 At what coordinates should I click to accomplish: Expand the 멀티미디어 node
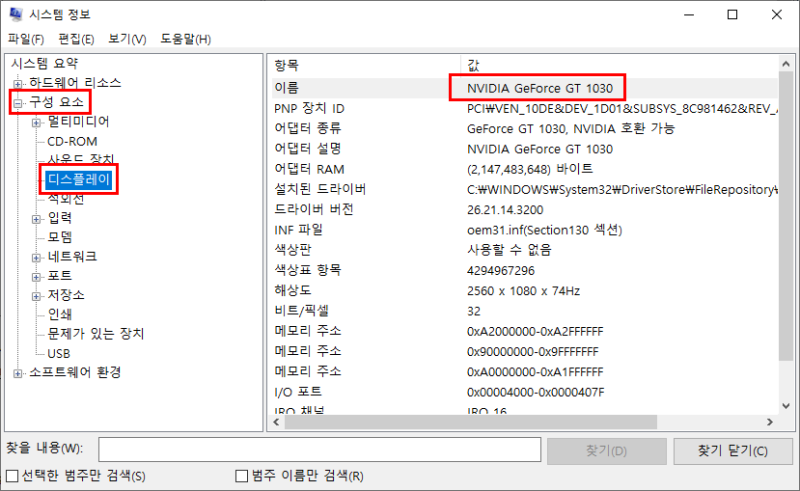tap(36, 122)
